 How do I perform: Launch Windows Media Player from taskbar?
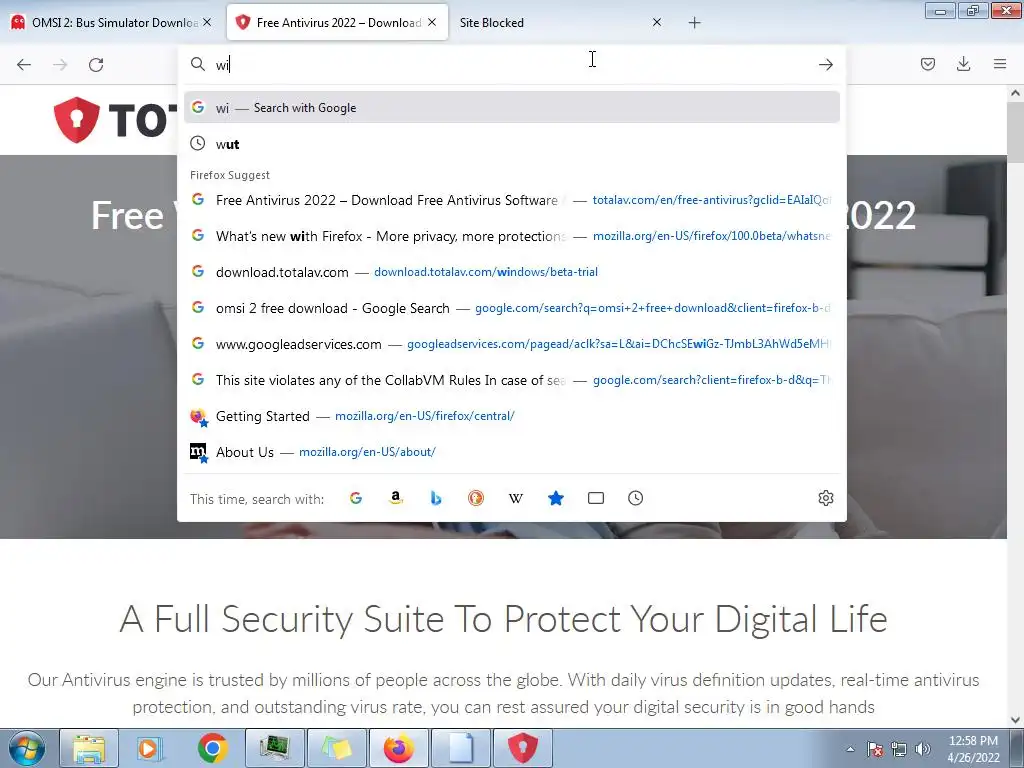pos(151,748)
